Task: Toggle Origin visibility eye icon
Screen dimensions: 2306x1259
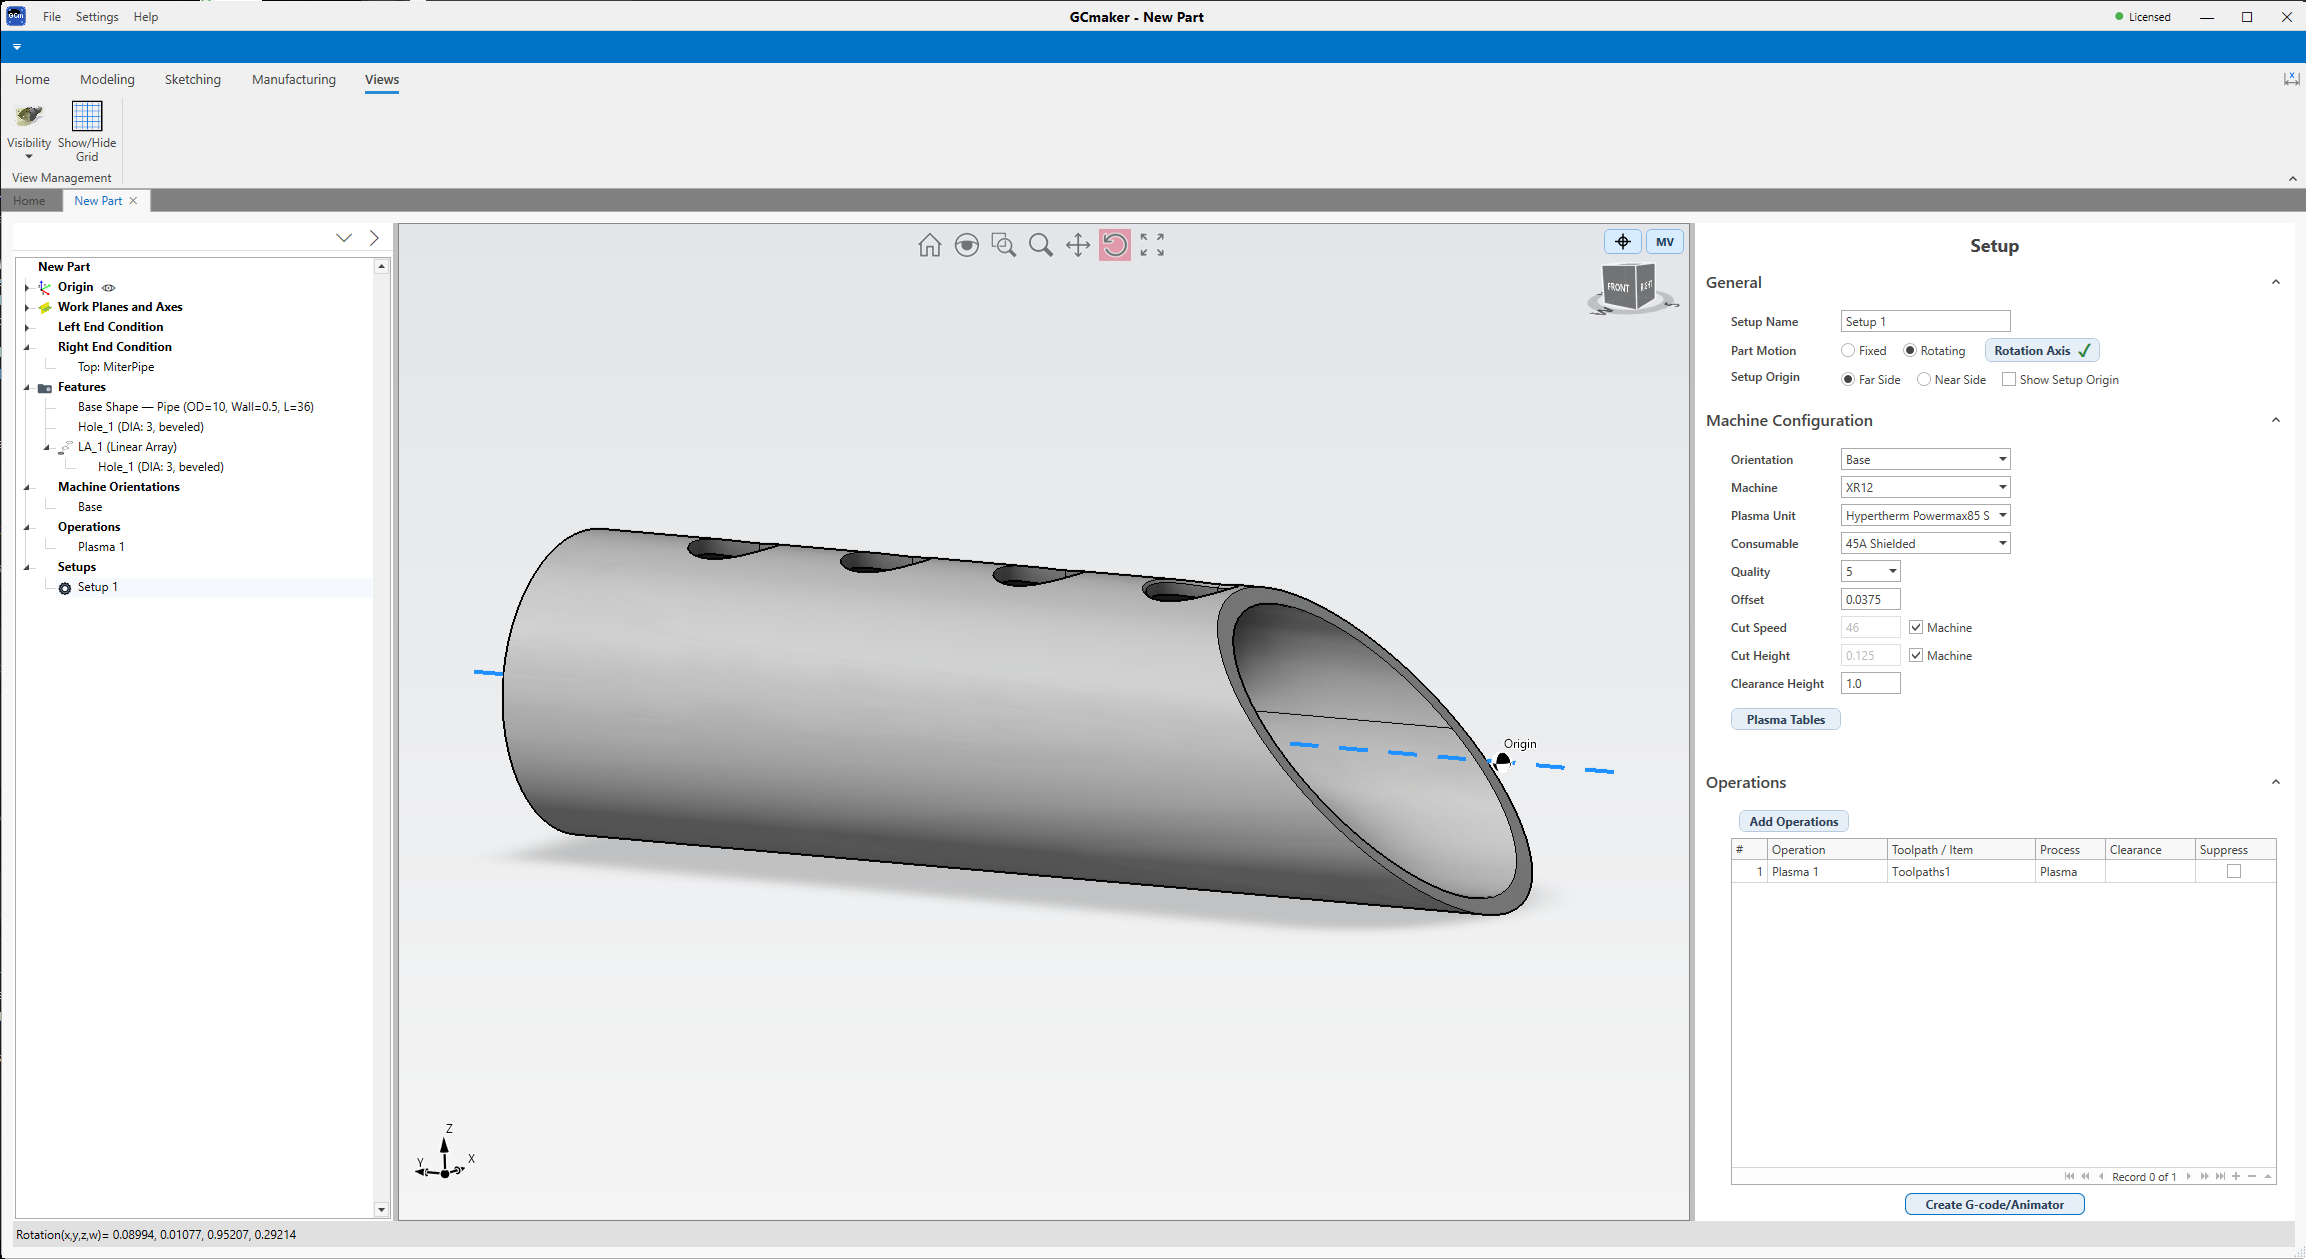Action: click(x=109, y=288)
